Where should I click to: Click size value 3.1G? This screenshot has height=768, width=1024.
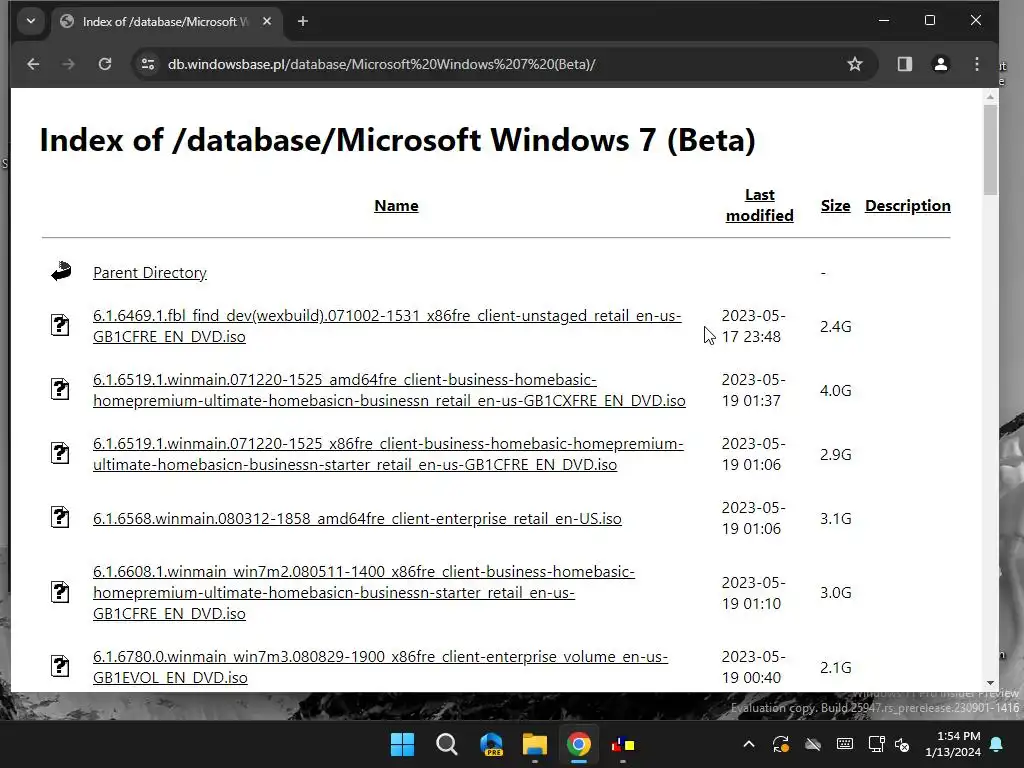coord(835,519)
